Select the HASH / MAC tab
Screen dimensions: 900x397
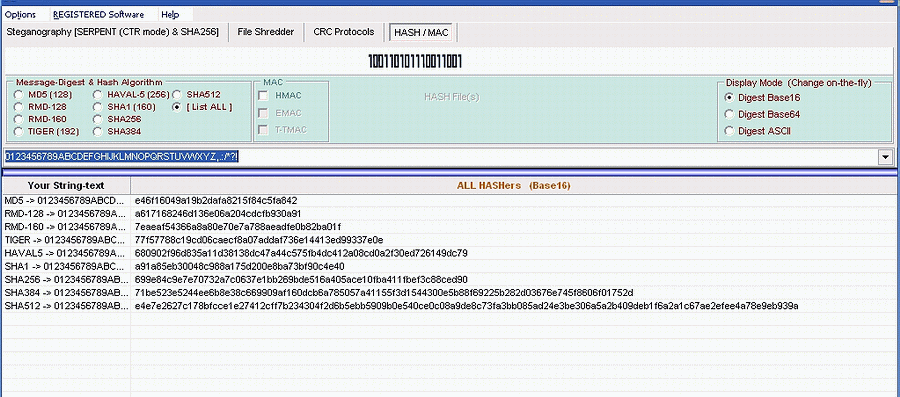tap(422, 33)
